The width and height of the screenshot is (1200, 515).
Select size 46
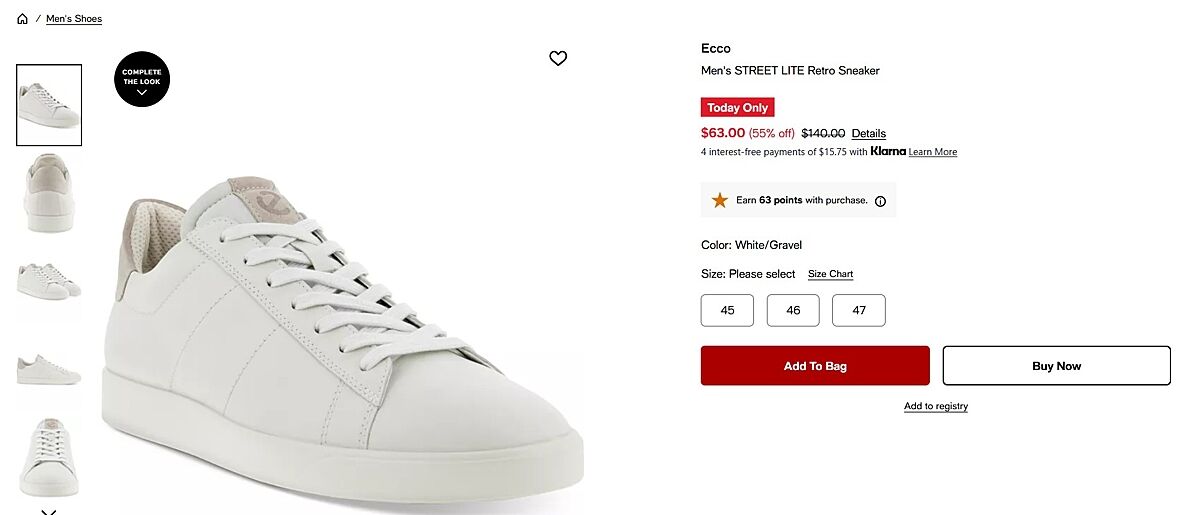coord(793,310)
